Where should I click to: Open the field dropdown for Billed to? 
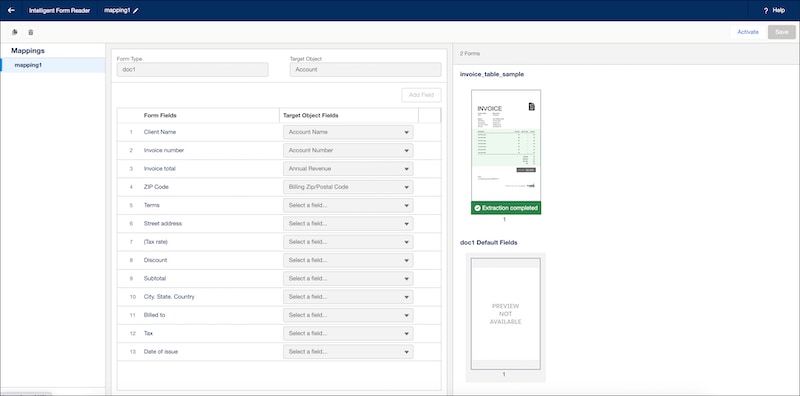[x=348, y=315]
